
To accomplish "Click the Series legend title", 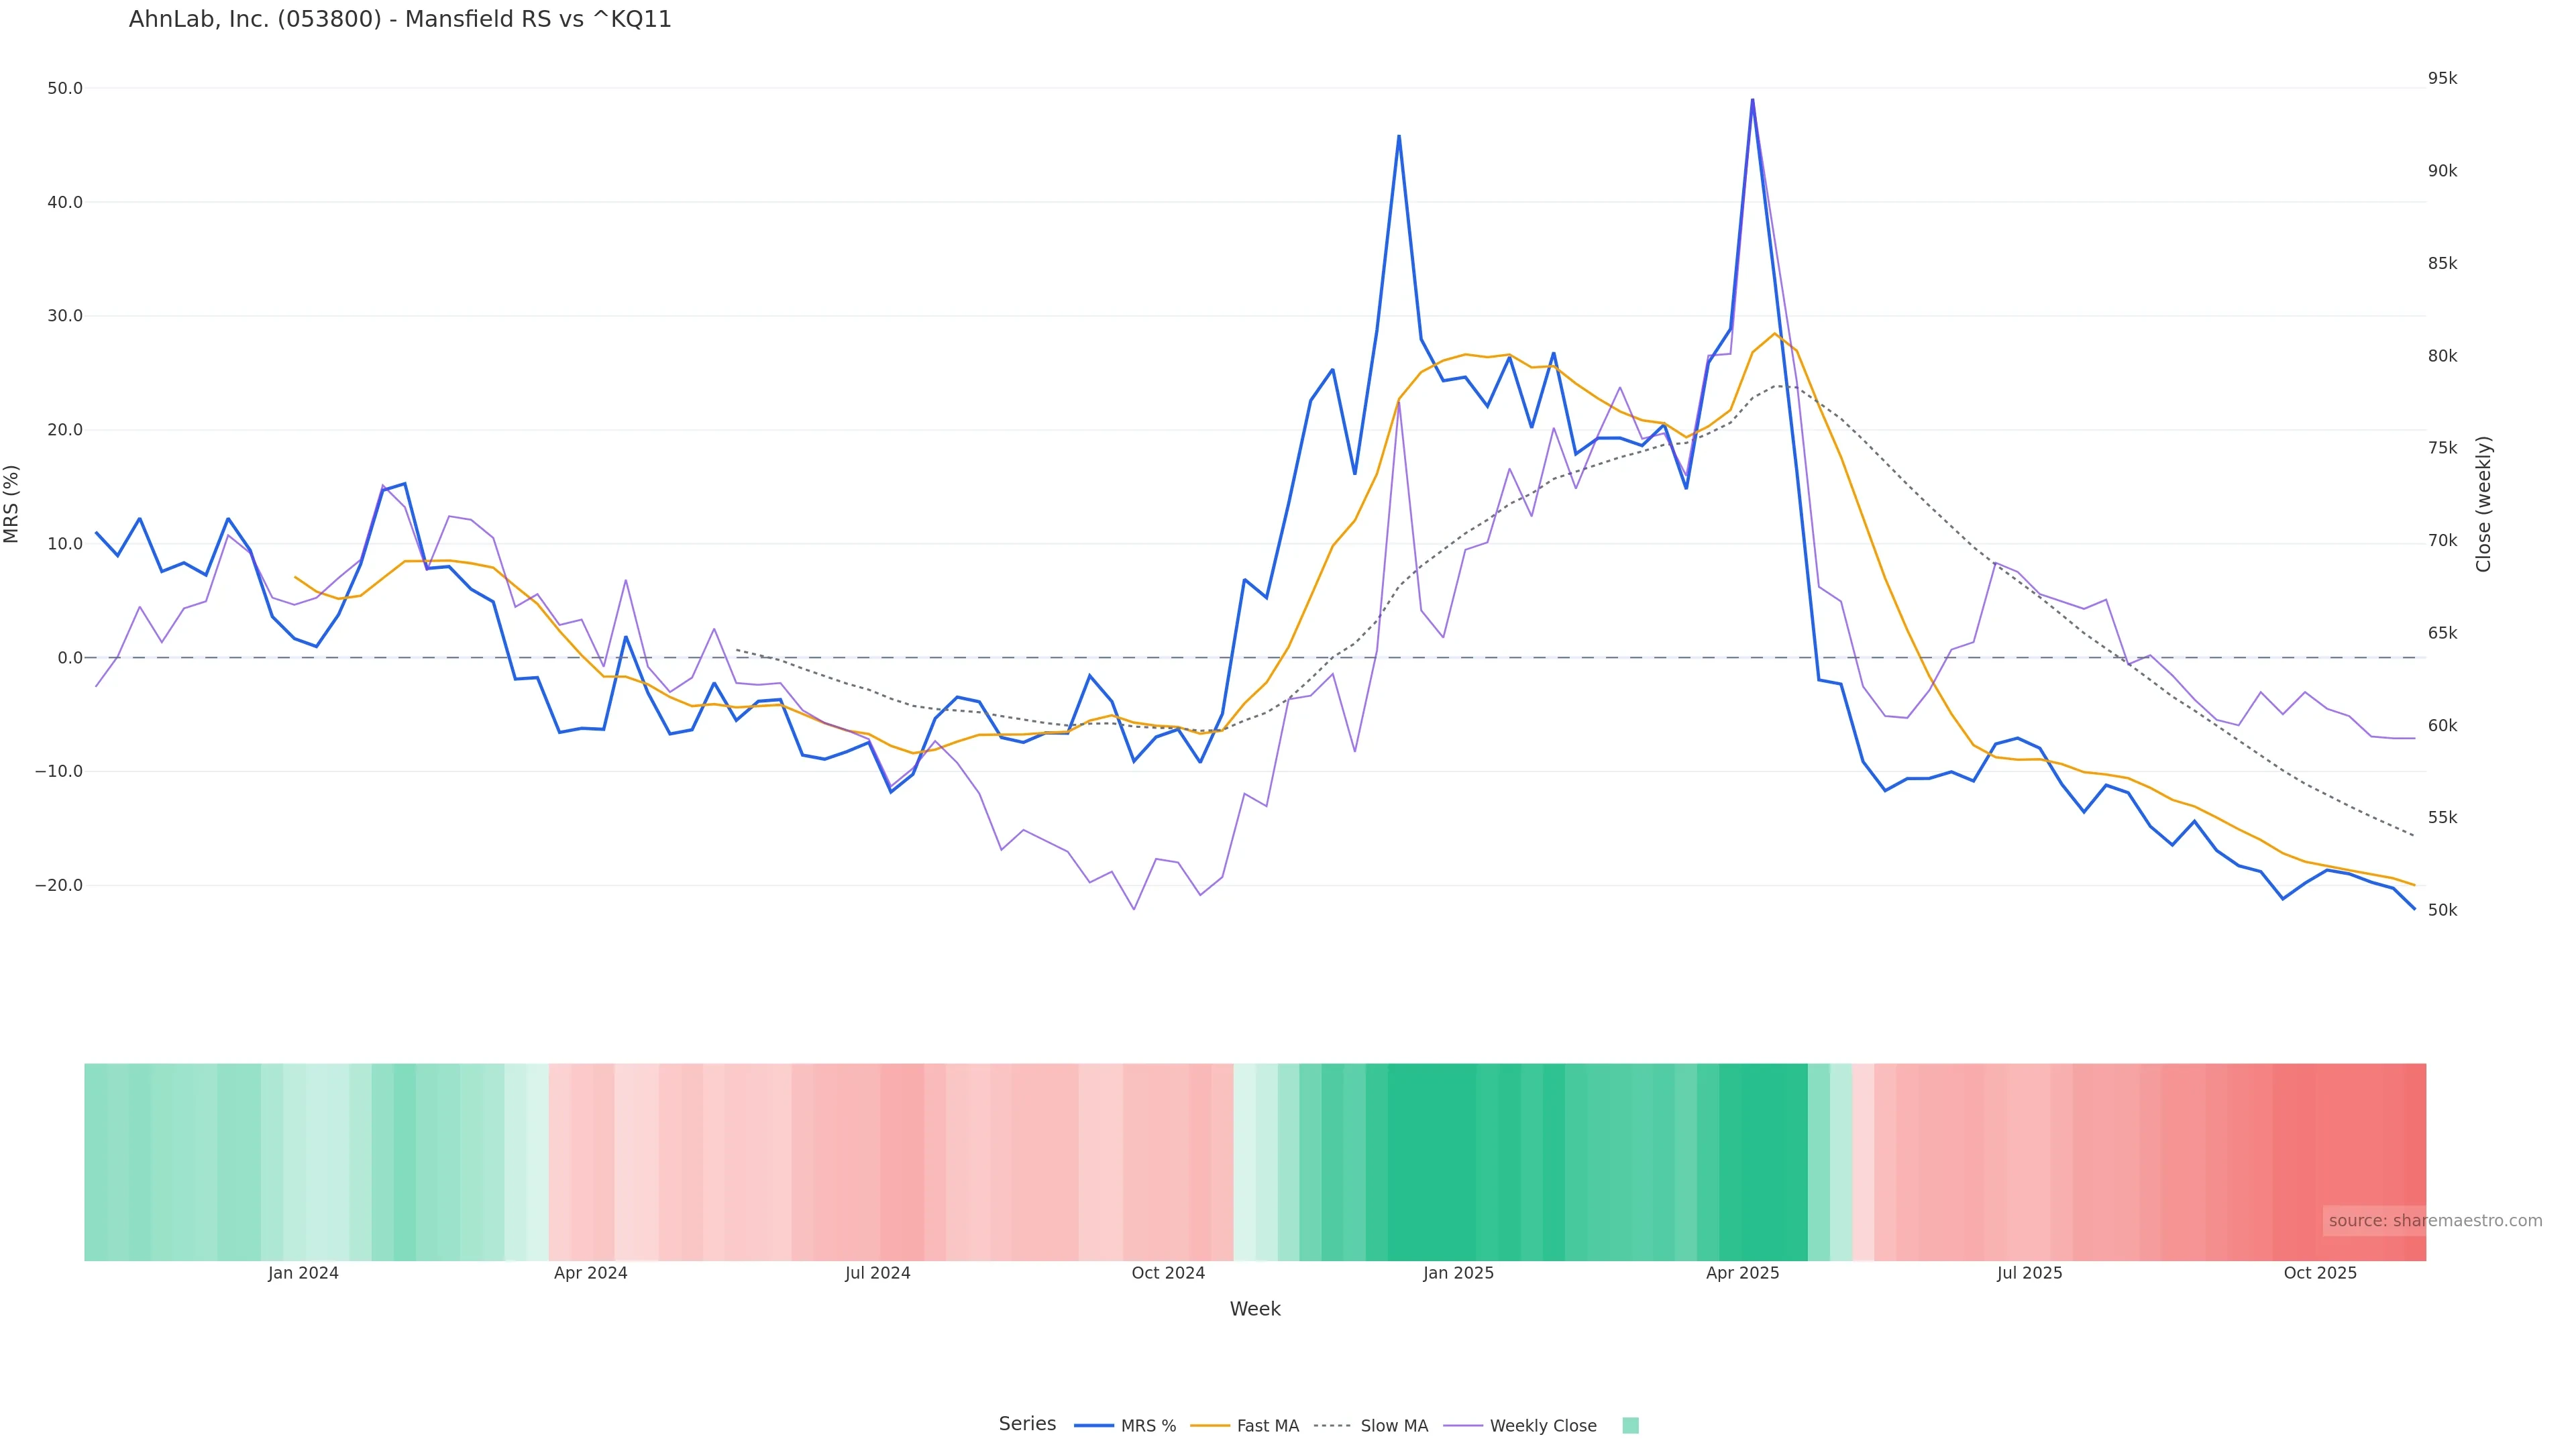I will click(1027, 1424).
